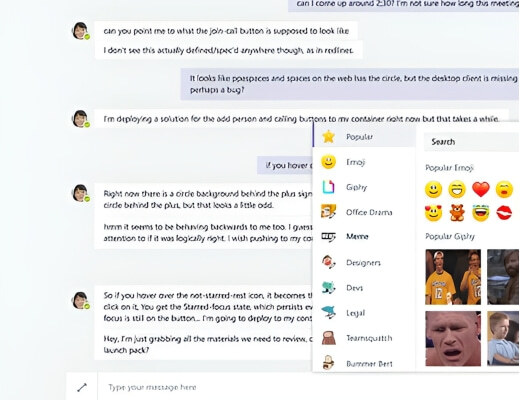Open the Meme category

tap(364, 237)
